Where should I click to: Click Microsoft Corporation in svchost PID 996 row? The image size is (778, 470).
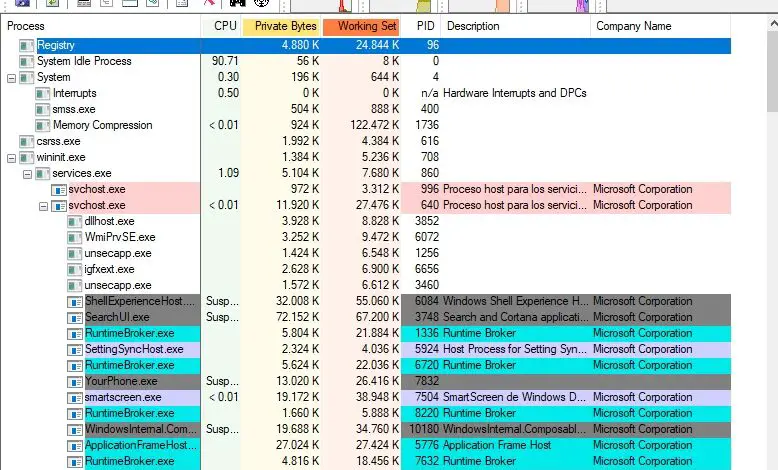(x=643, y=190)
